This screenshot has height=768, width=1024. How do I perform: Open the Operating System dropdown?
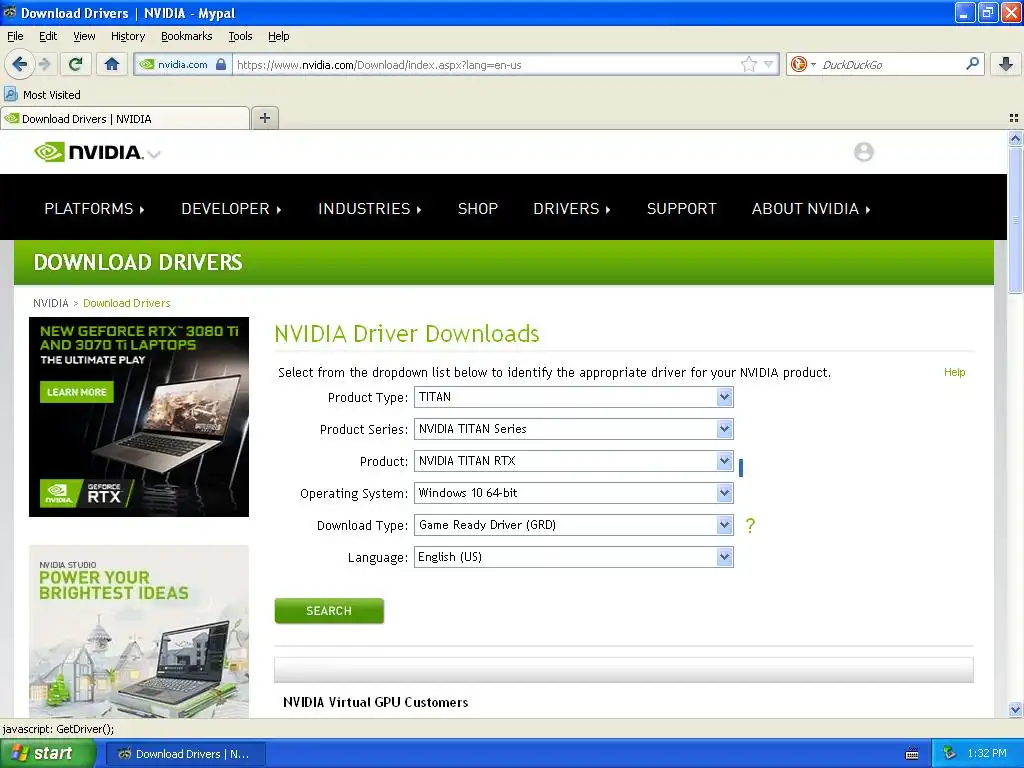point(573,493)
